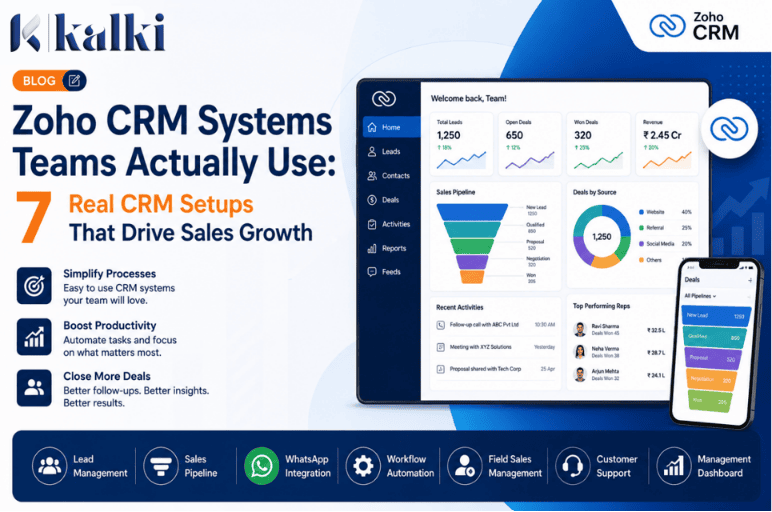Click the 'Boost Productivity' heading

click(x=109, y=325)
